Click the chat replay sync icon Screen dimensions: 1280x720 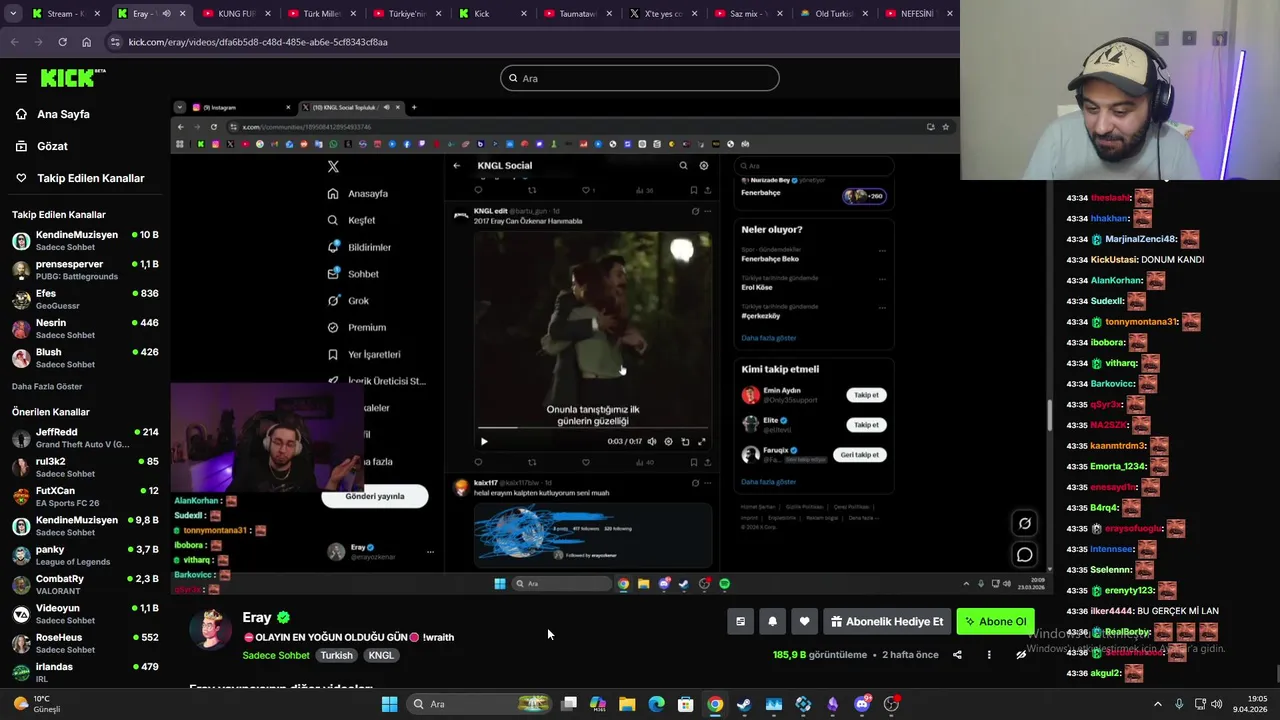(x=1025, y=523)
